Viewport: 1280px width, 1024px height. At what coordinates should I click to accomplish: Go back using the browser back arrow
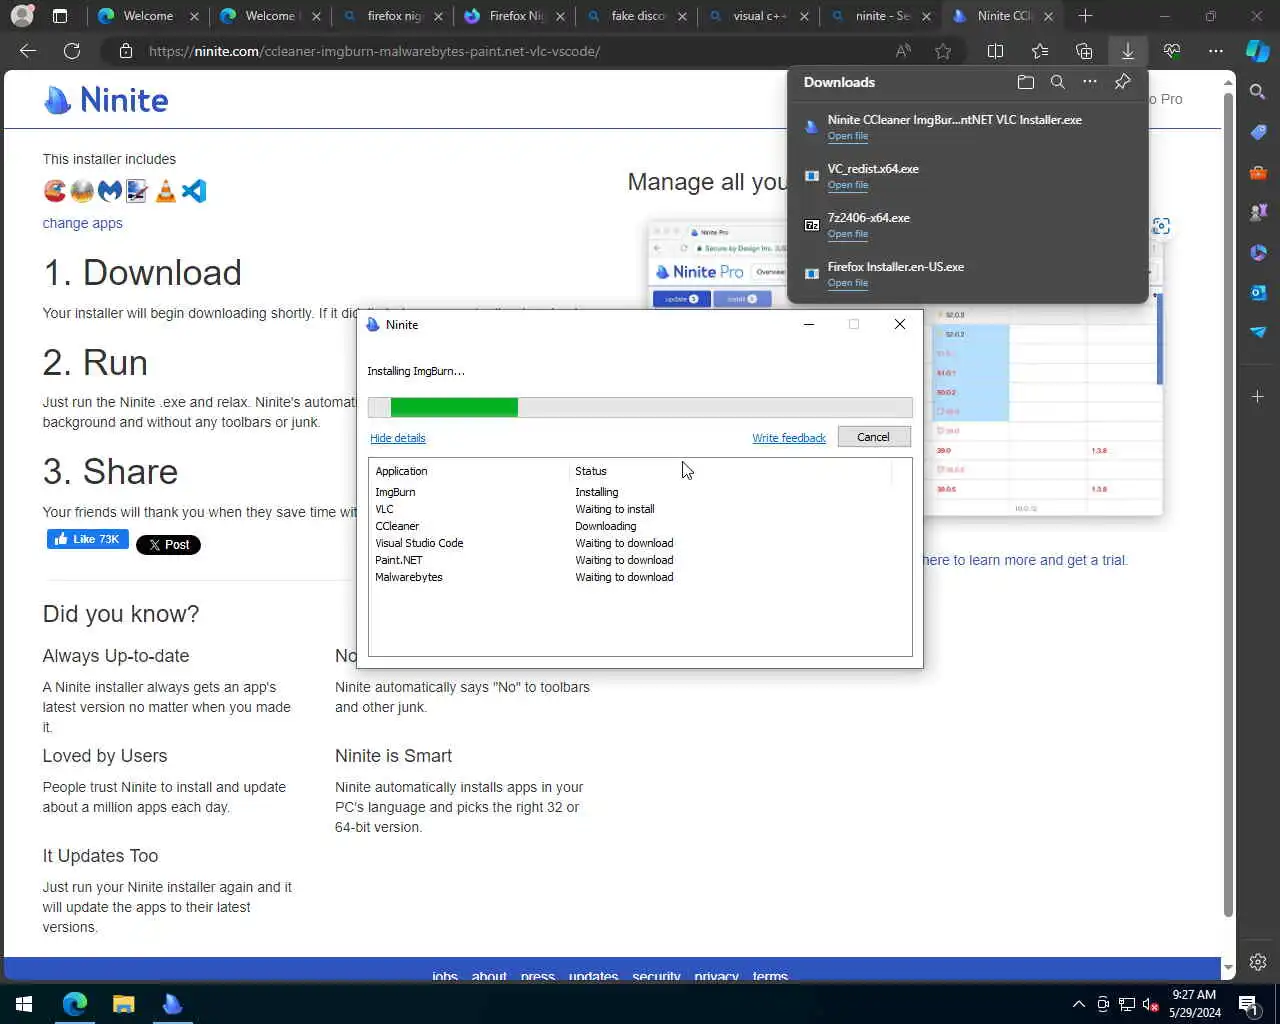(x=28, y=51)
